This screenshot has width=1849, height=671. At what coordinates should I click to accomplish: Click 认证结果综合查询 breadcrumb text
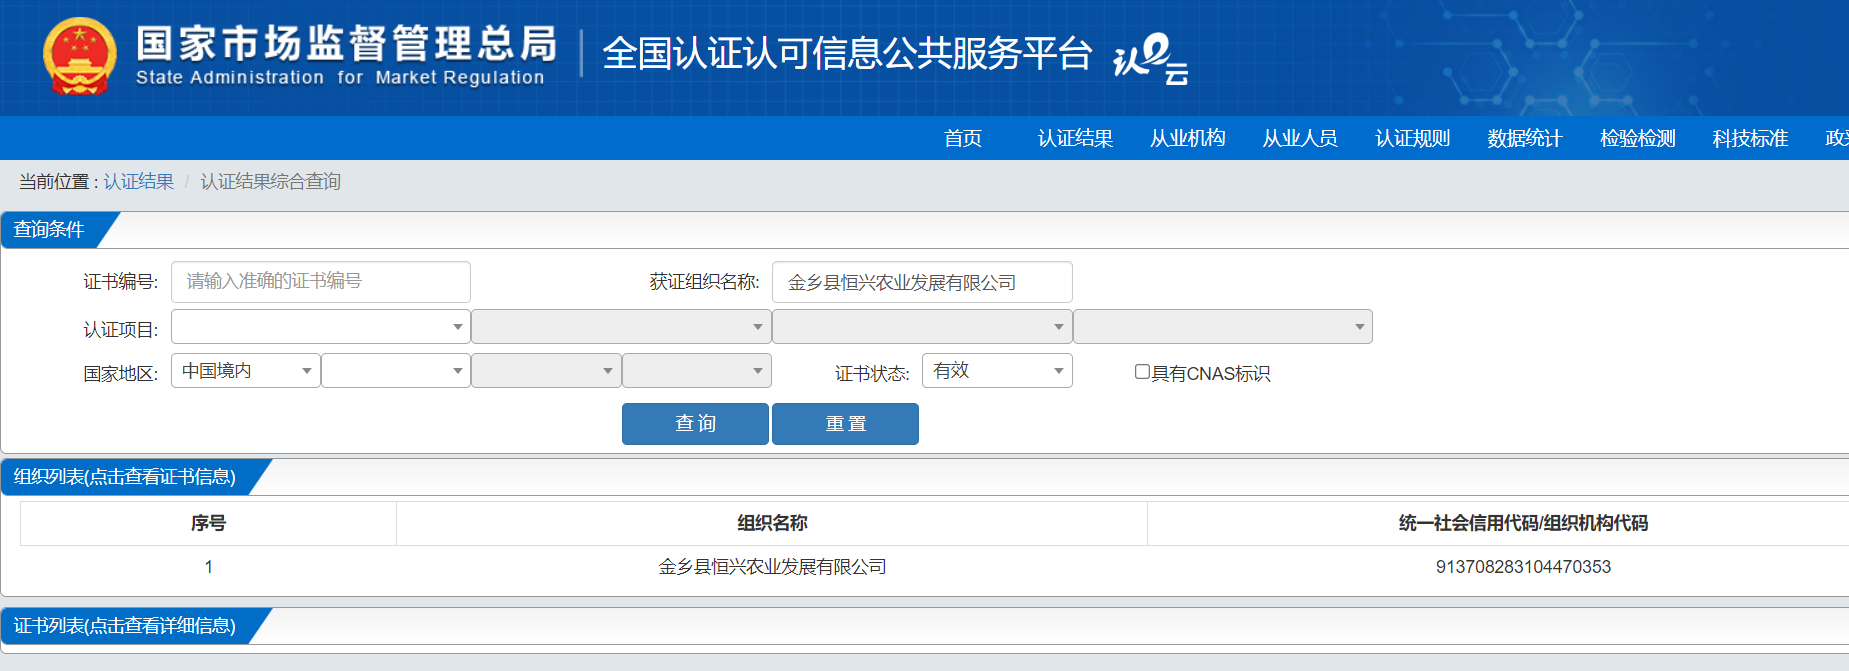point(270,181)
